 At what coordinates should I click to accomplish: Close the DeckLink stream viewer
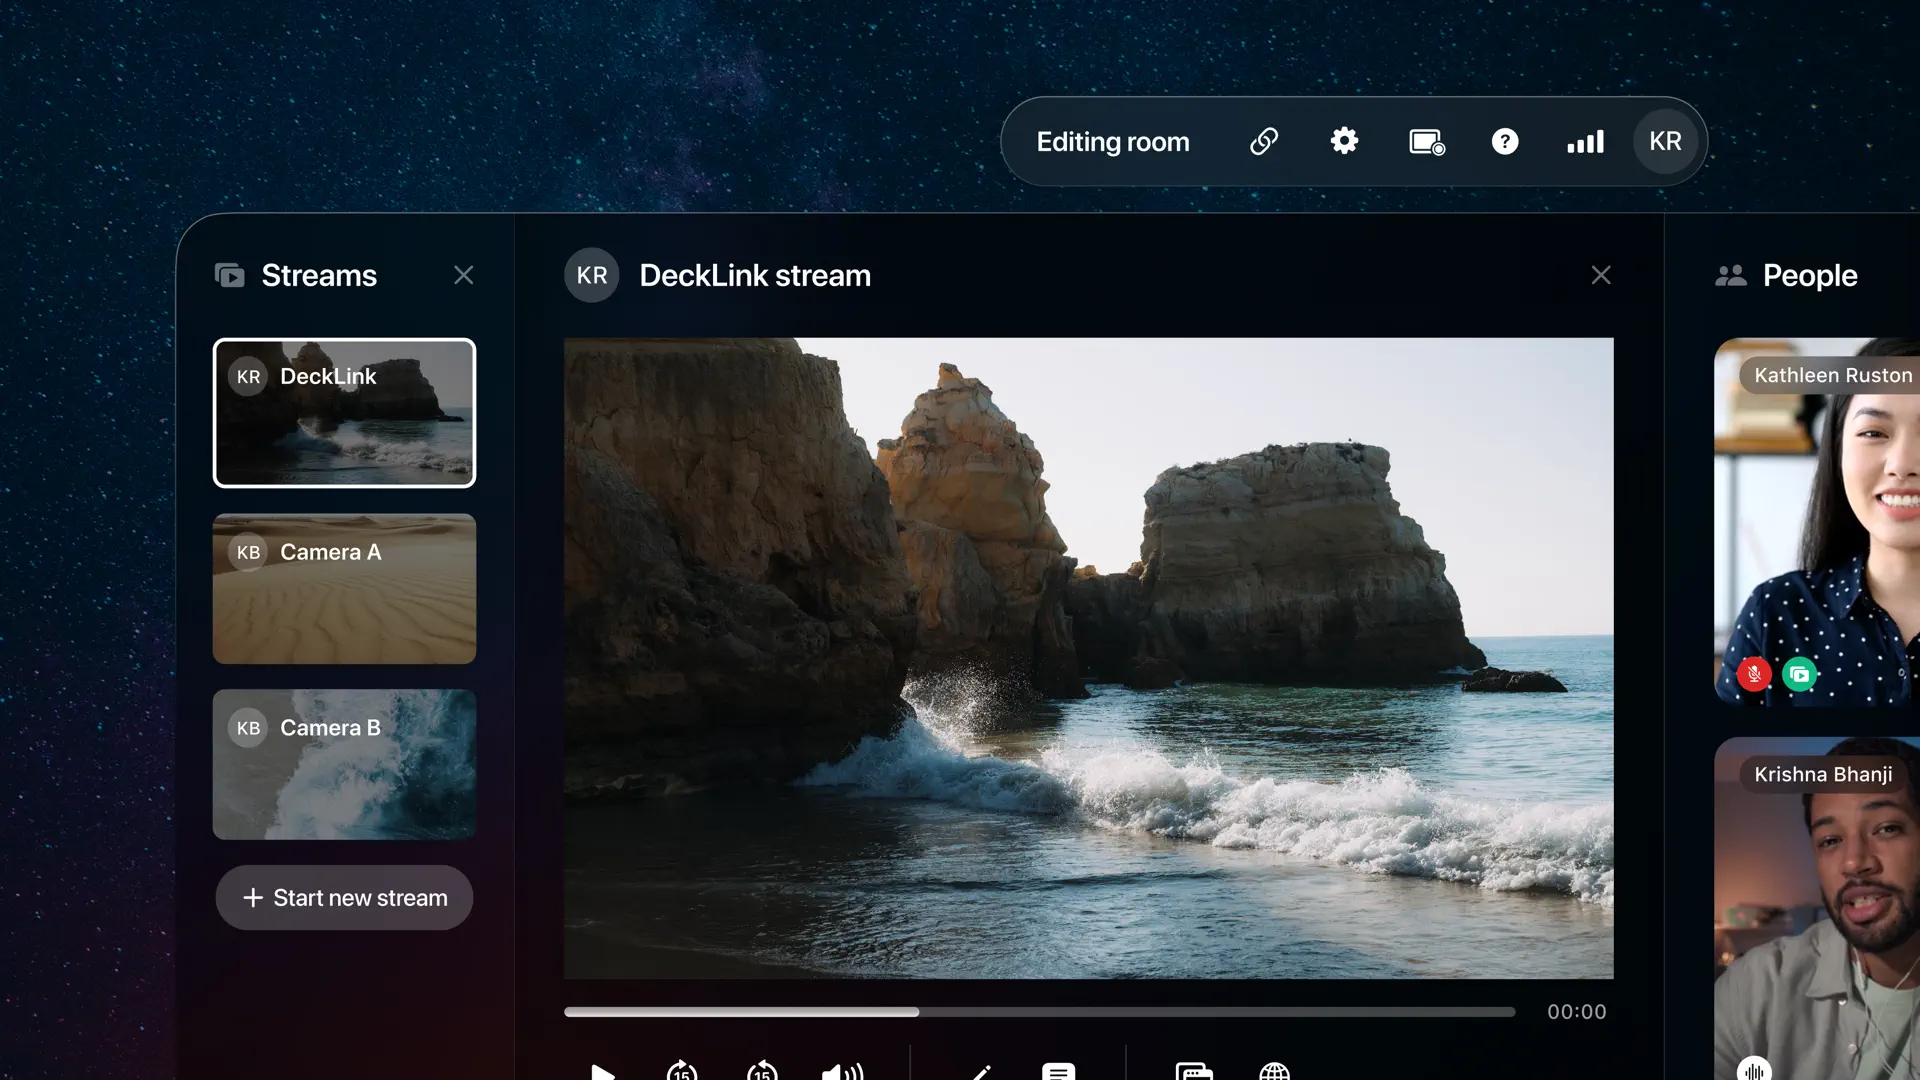point(1601,275)
